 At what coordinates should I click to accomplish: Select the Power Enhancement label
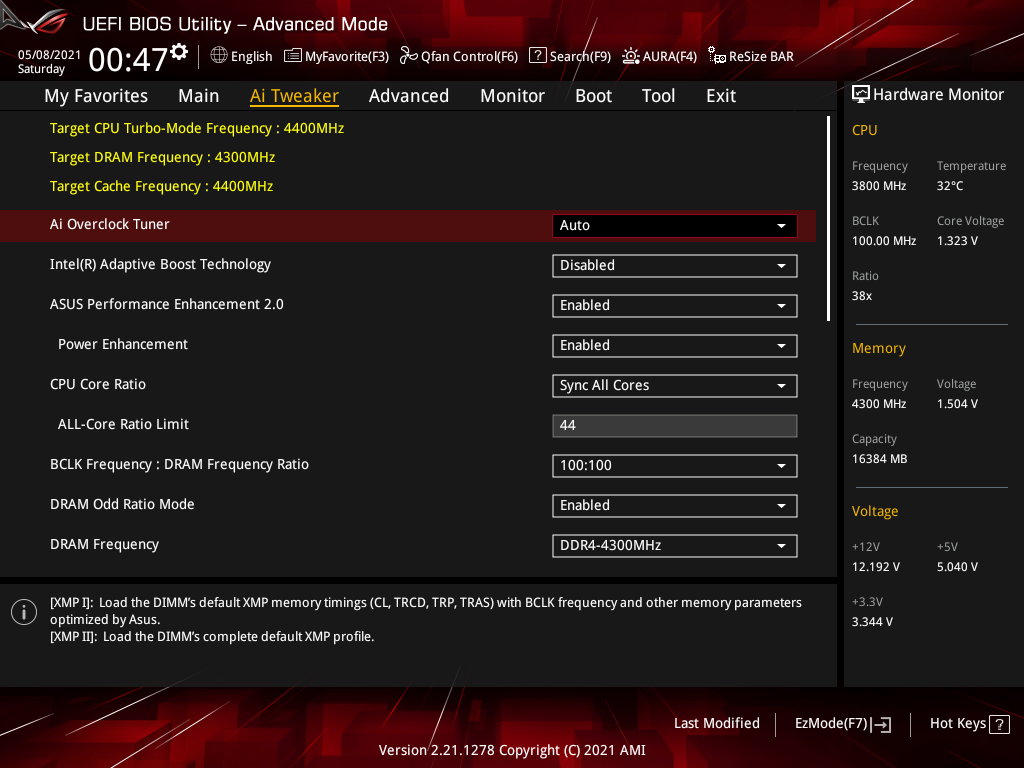(123, 344)
